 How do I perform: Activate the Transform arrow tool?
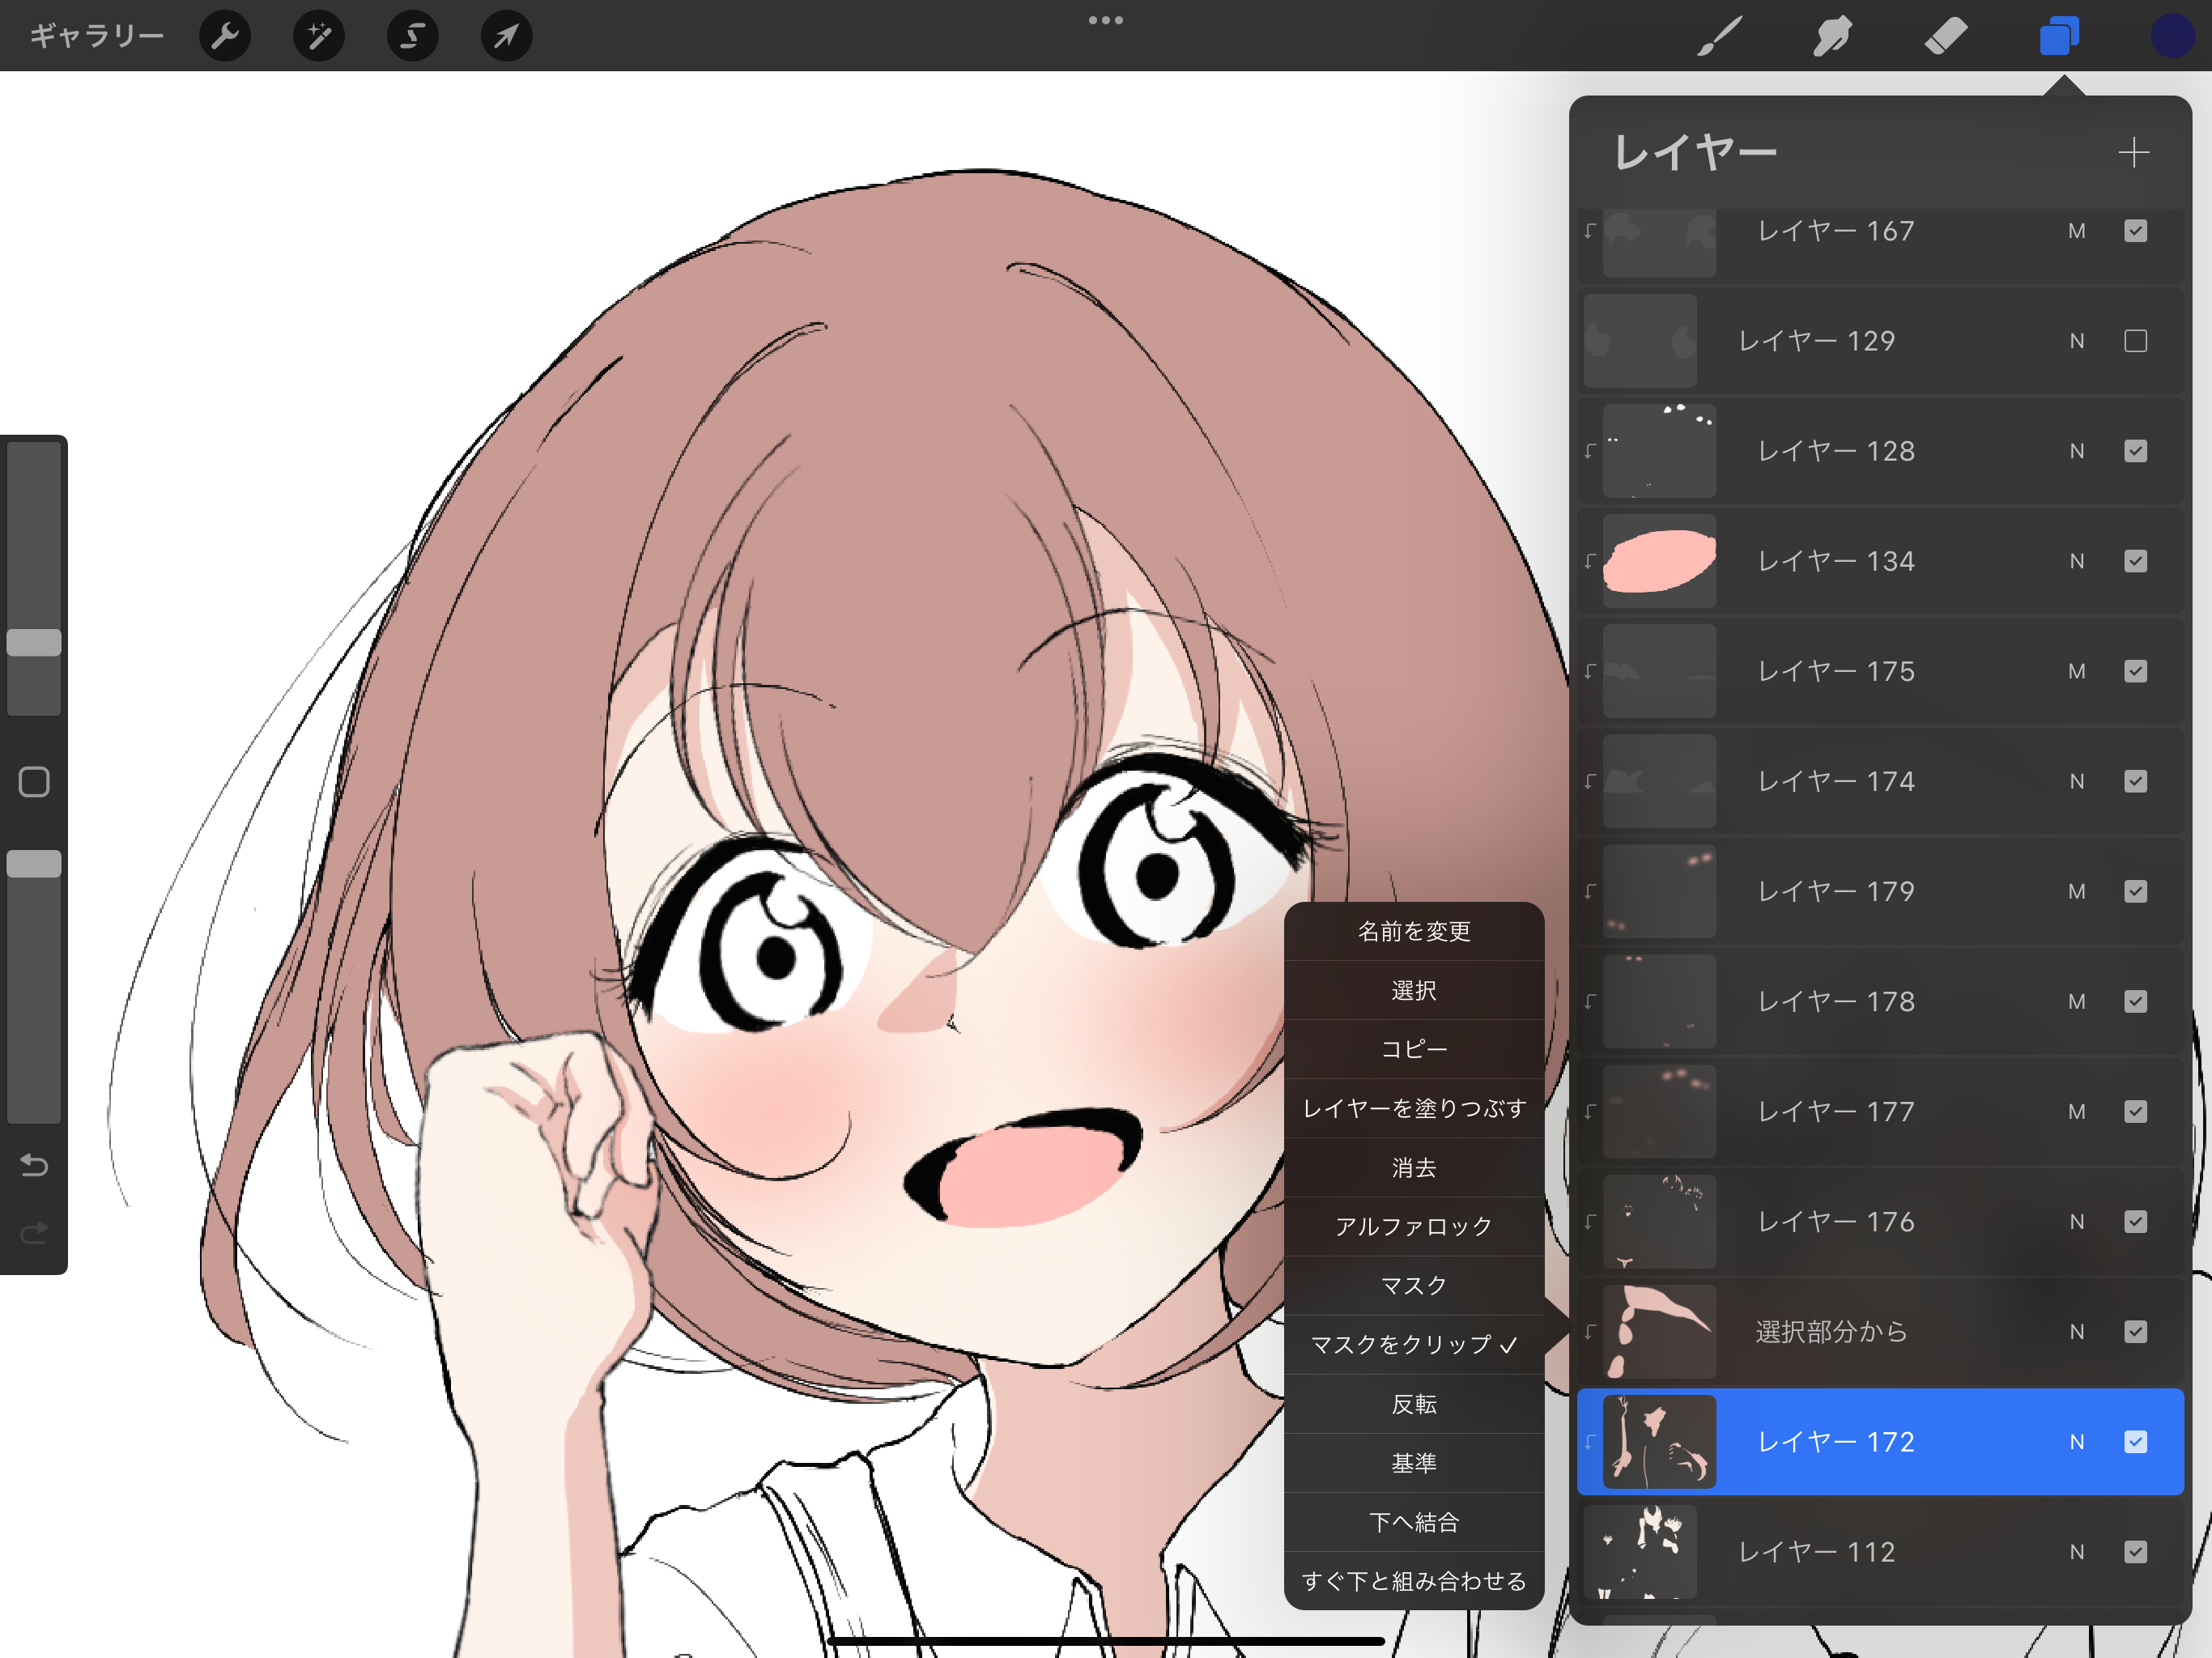click(x=507, y=36)
